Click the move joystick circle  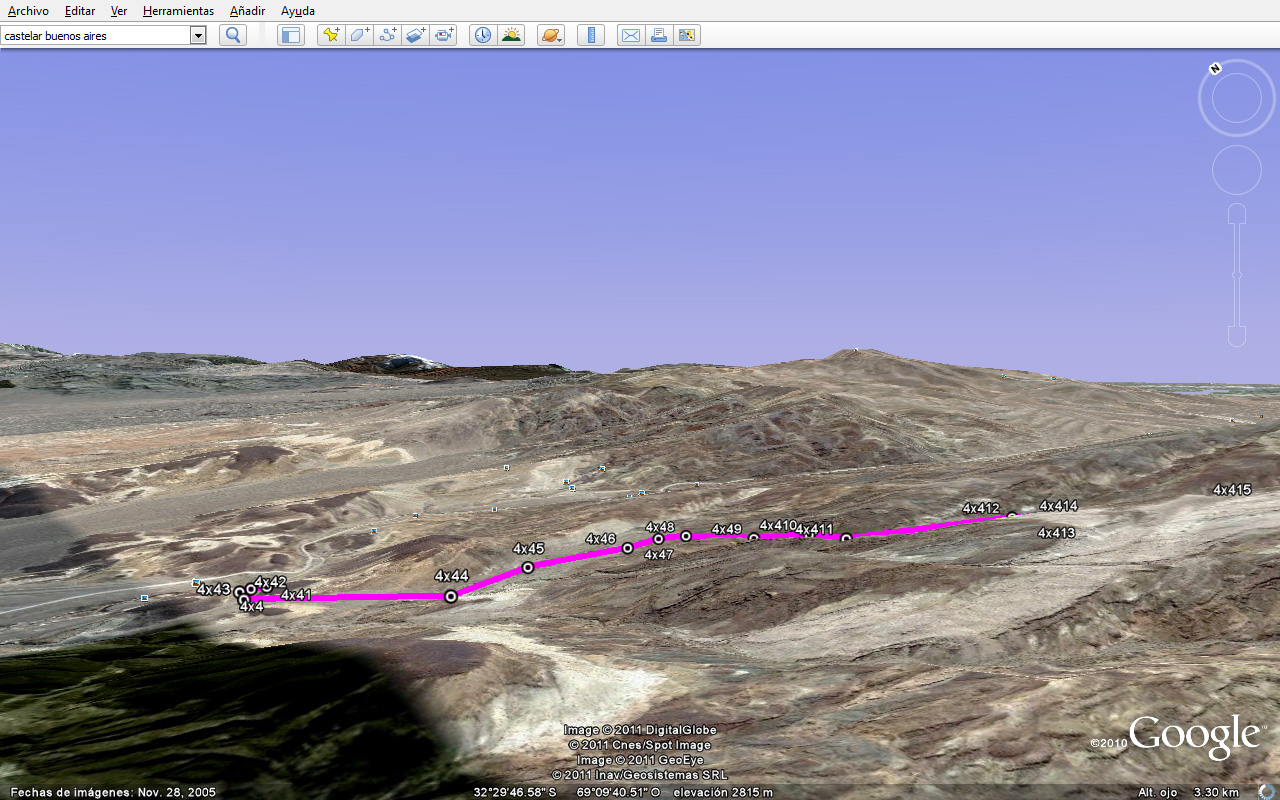click(1237, 170)
